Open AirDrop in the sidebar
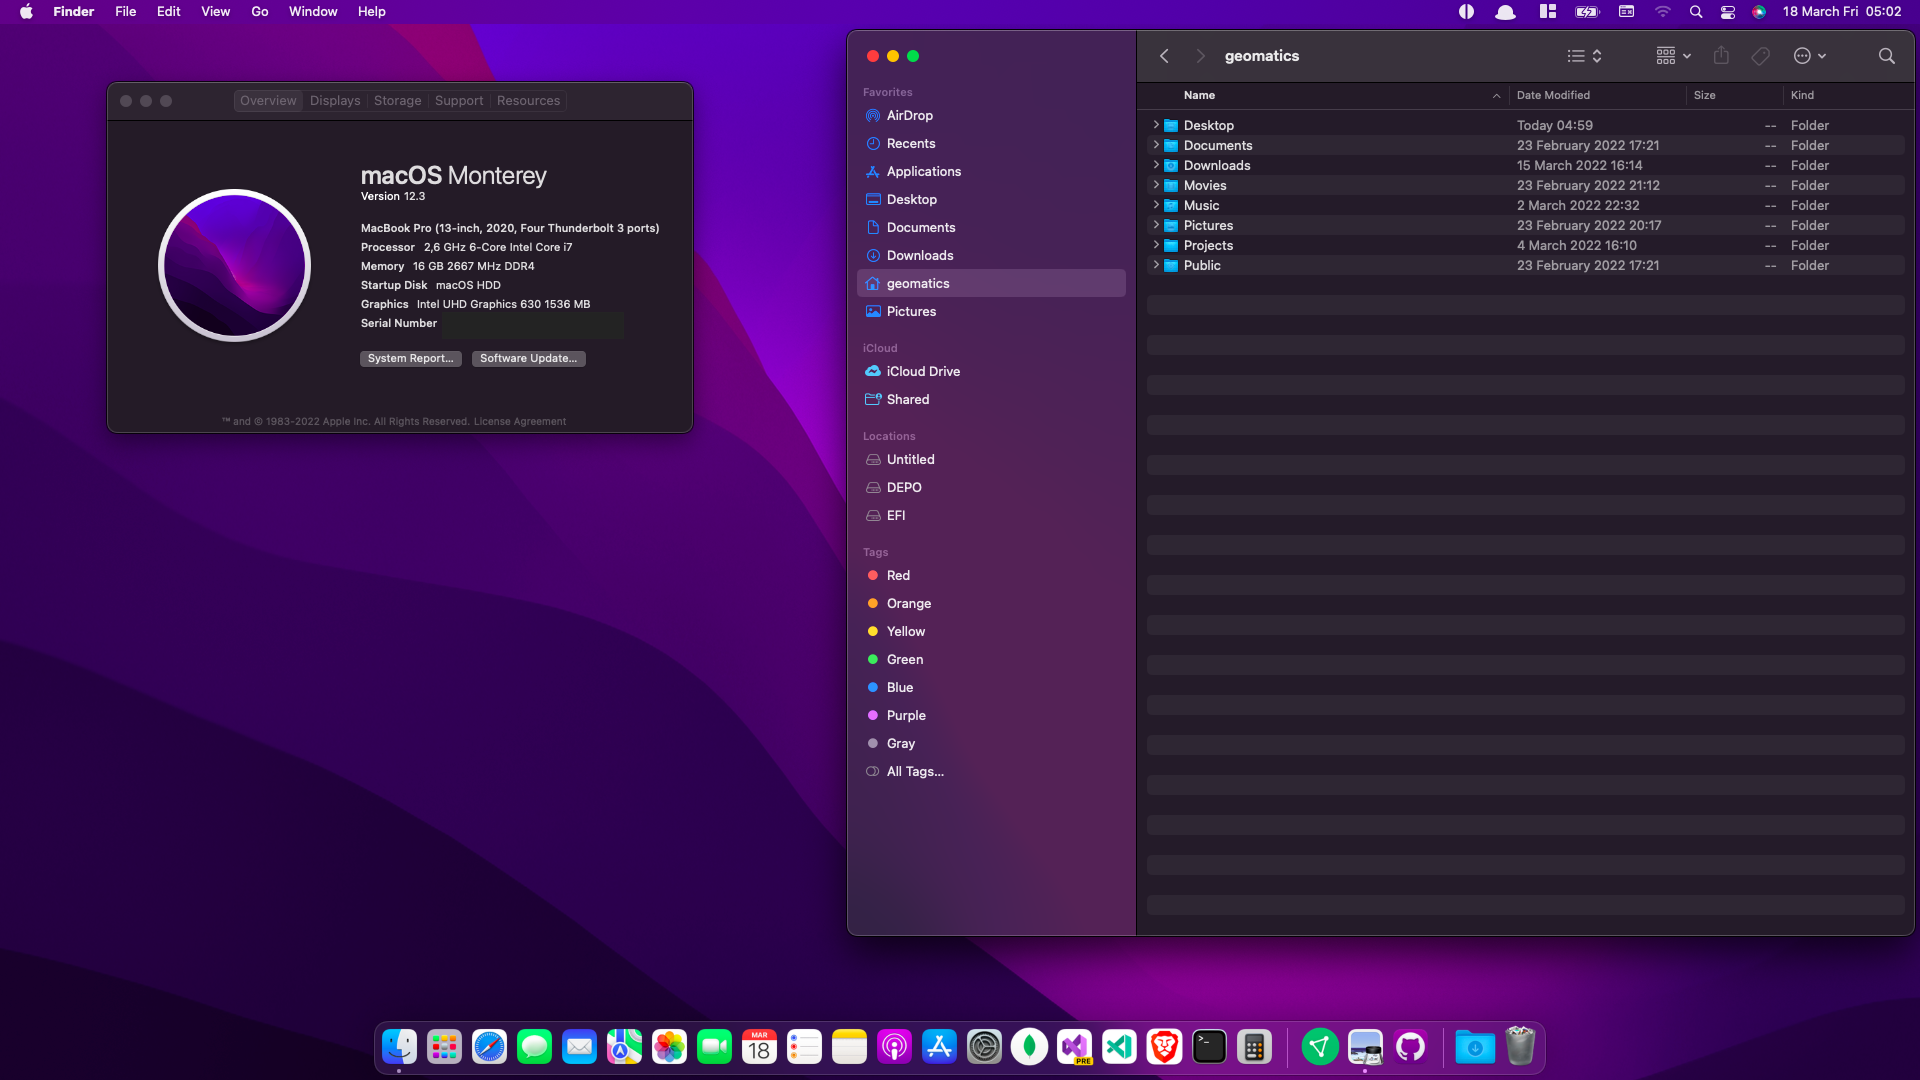Image resolution: width=1920 pixels, height=1080 pixels. [909, 116]
